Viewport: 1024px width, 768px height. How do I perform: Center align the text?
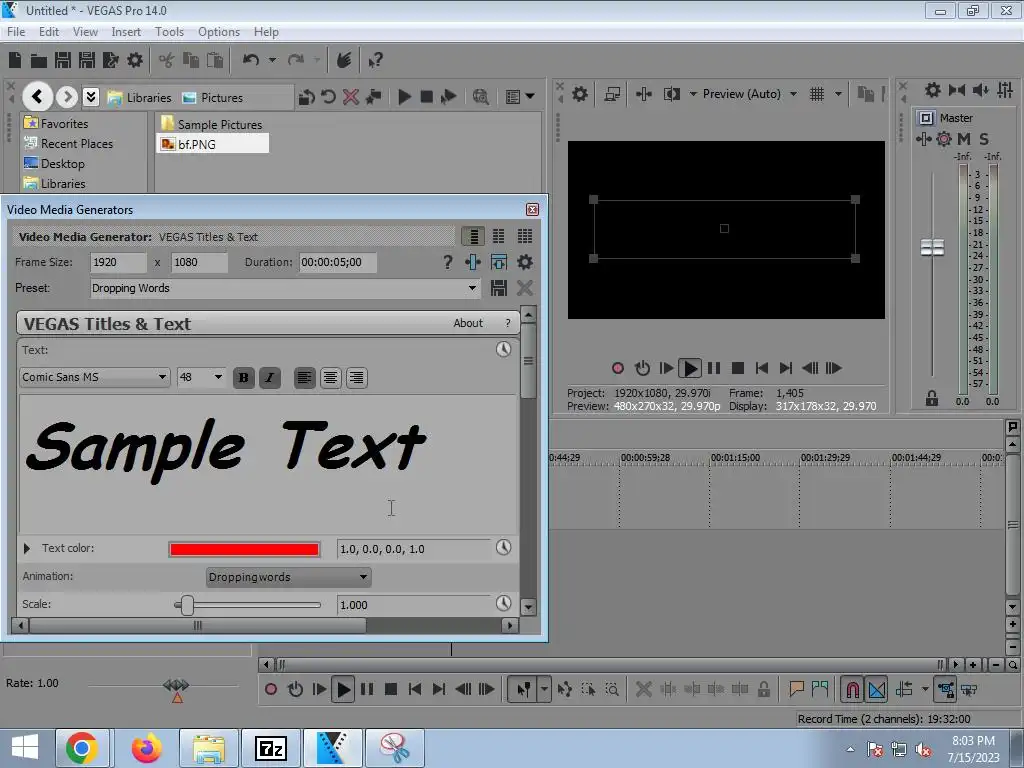click(x=330, y=377)
